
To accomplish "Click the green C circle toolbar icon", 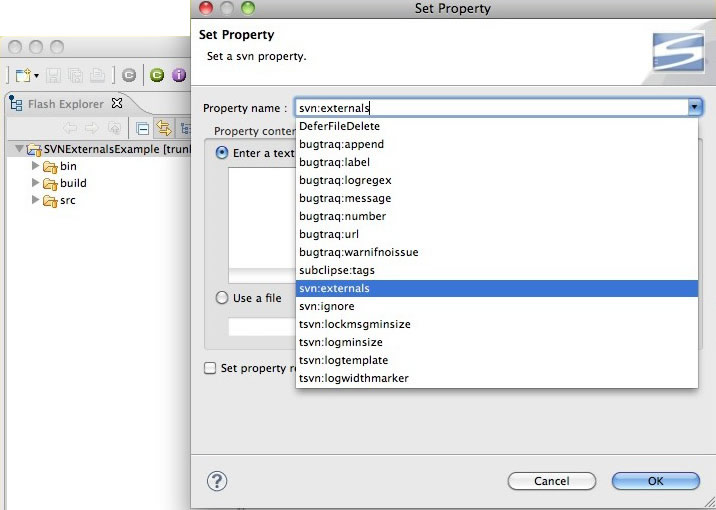I will (x=157, y=75).
